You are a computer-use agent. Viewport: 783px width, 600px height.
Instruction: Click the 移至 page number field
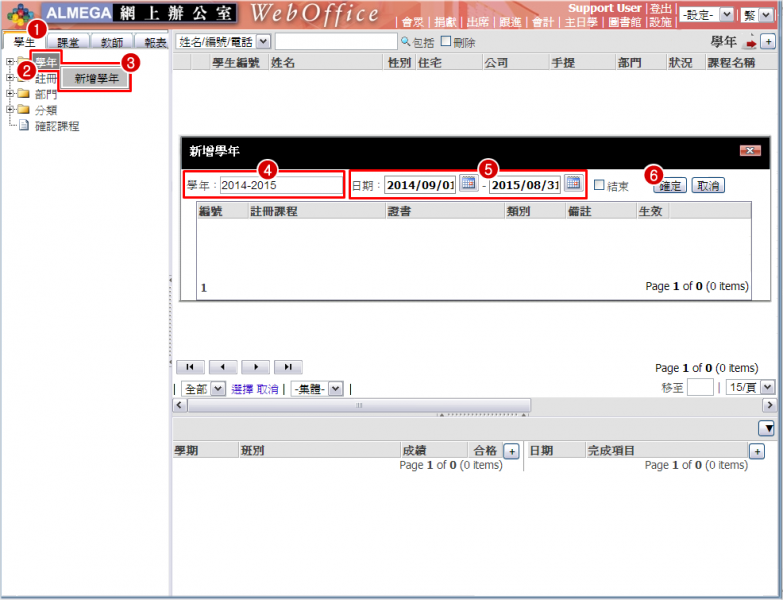click(x=700, y=387)
